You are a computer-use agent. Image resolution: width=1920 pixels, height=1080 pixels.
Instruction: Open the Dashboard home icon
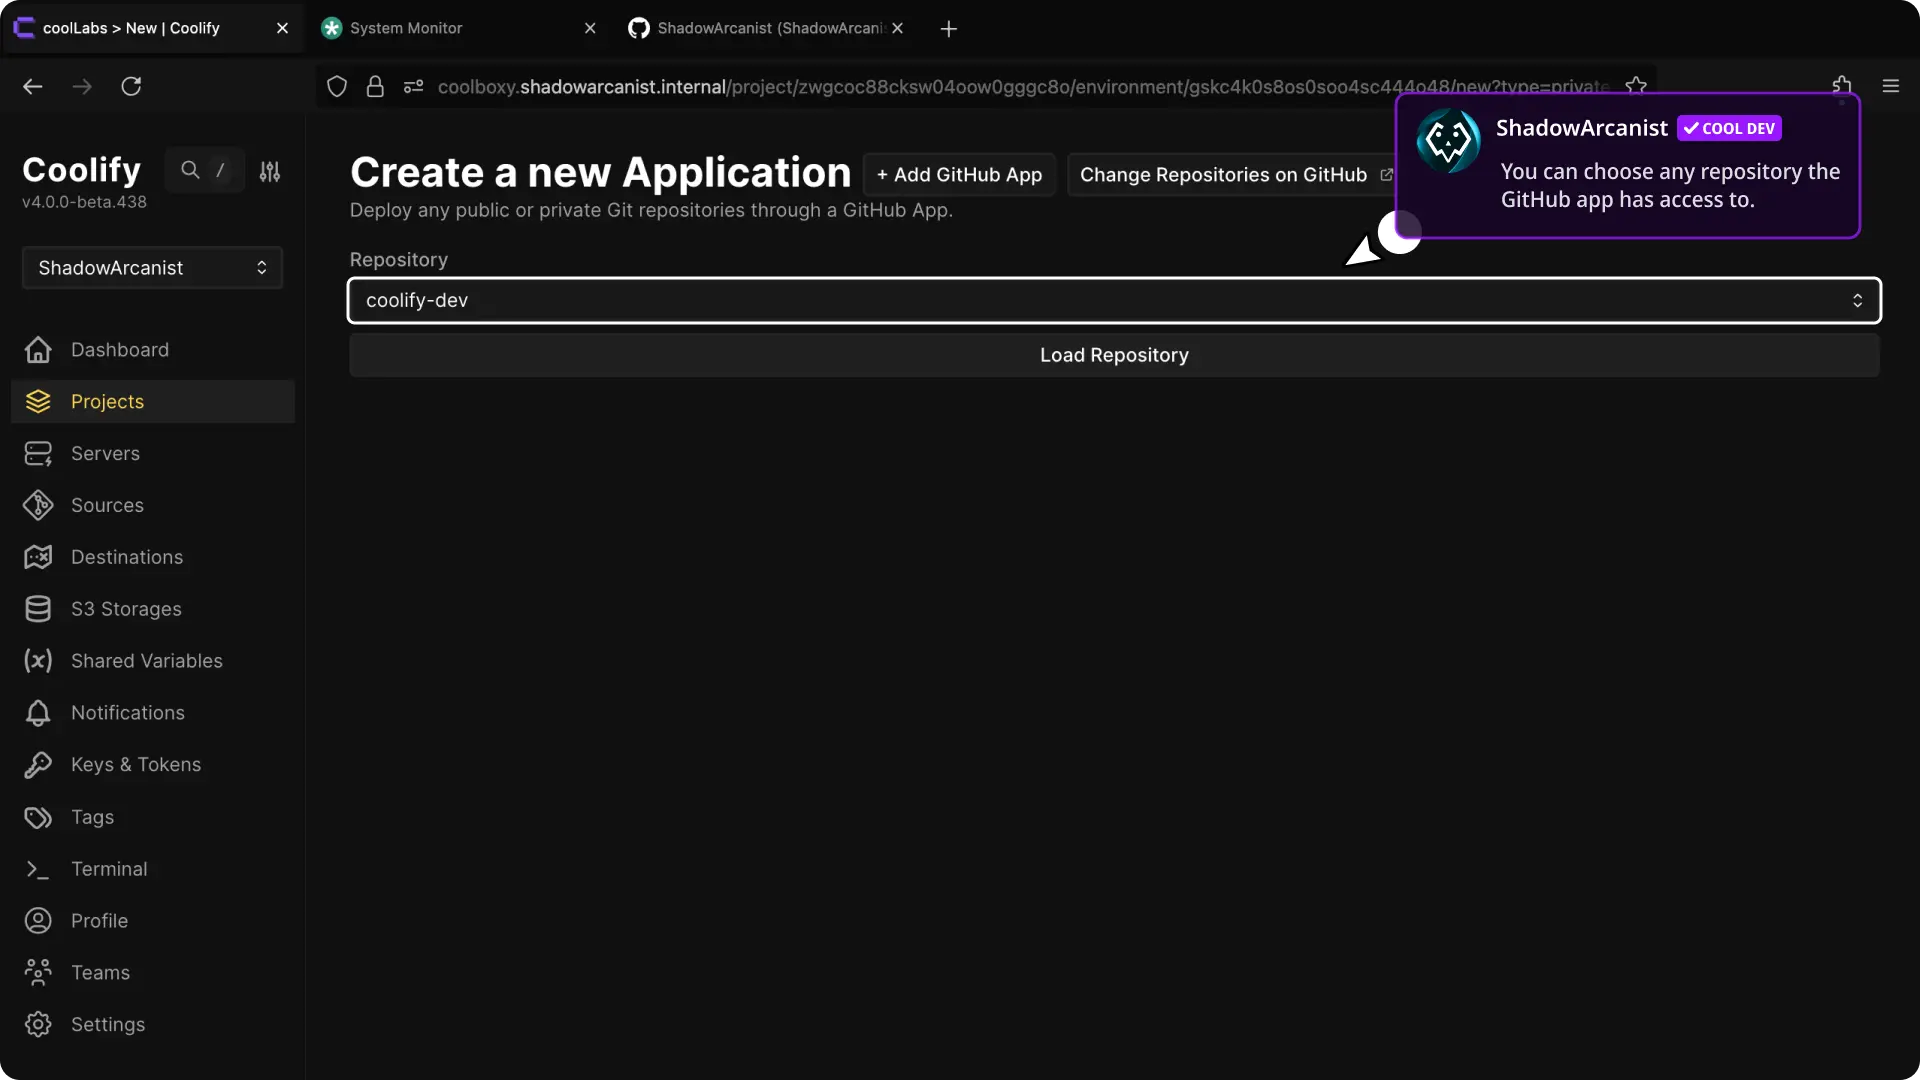(x=38, y=350)
